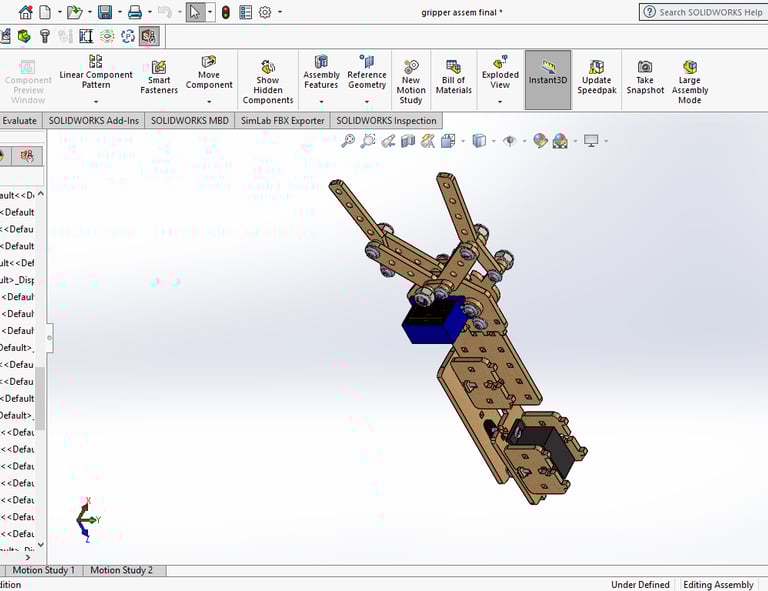Screen dimensions: 768x591
Task: Expand Reference Geometry dropdown arrow
Action: coord(367,101)
